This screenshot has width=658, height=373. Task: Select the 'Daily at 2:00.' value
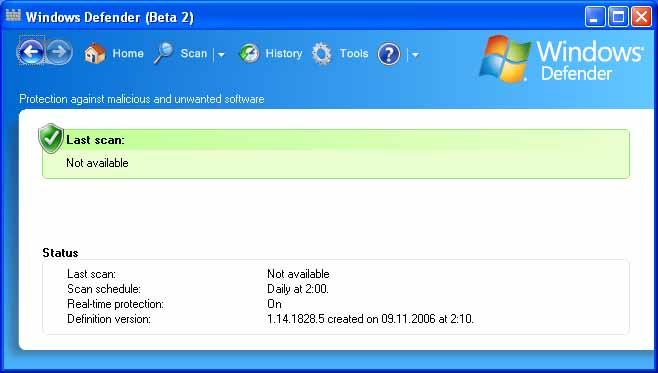[x=298, y=289]
